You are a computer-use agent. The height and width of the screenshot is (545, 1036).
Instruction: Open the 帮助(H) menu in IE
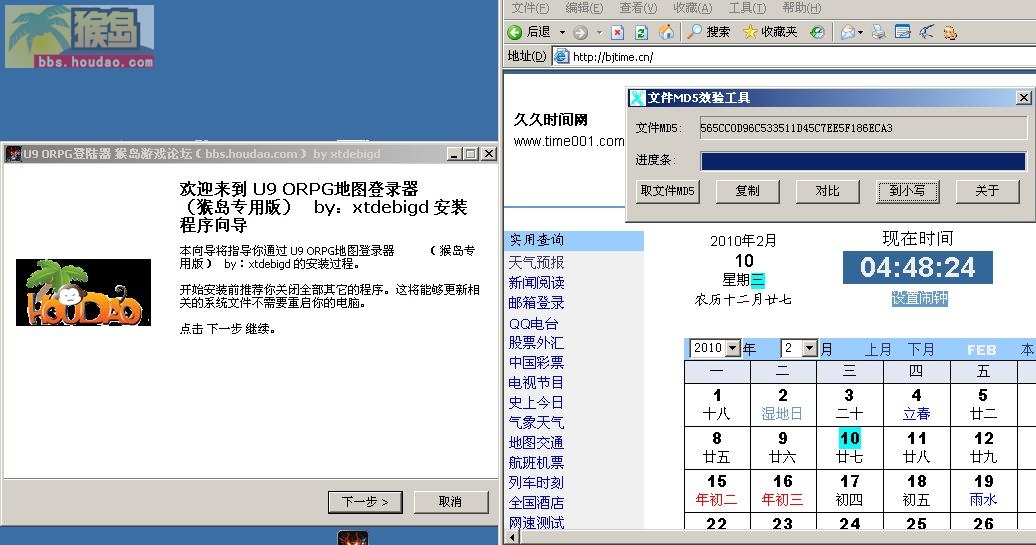tap(801, 8)
